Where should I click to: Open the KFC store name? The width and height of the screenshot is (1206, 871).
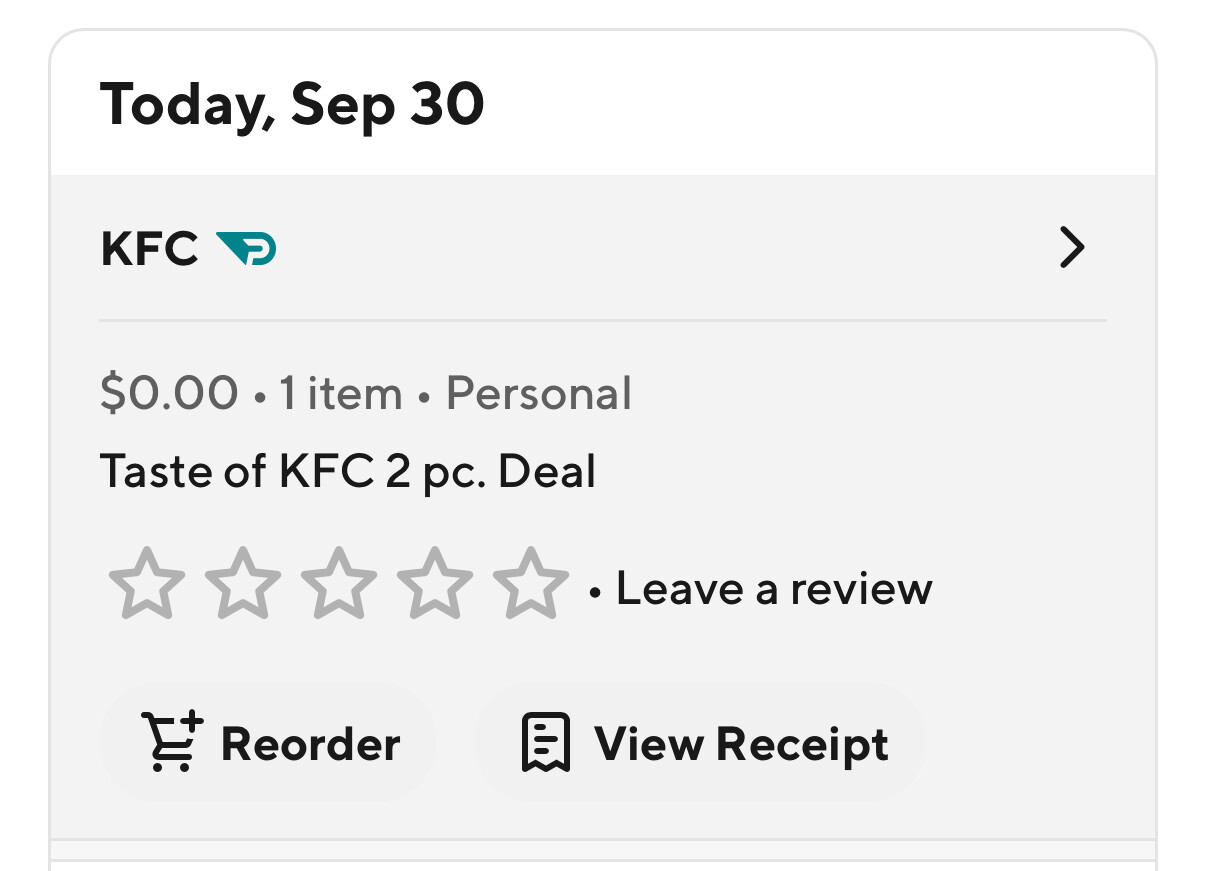click(x=150, y=248)
